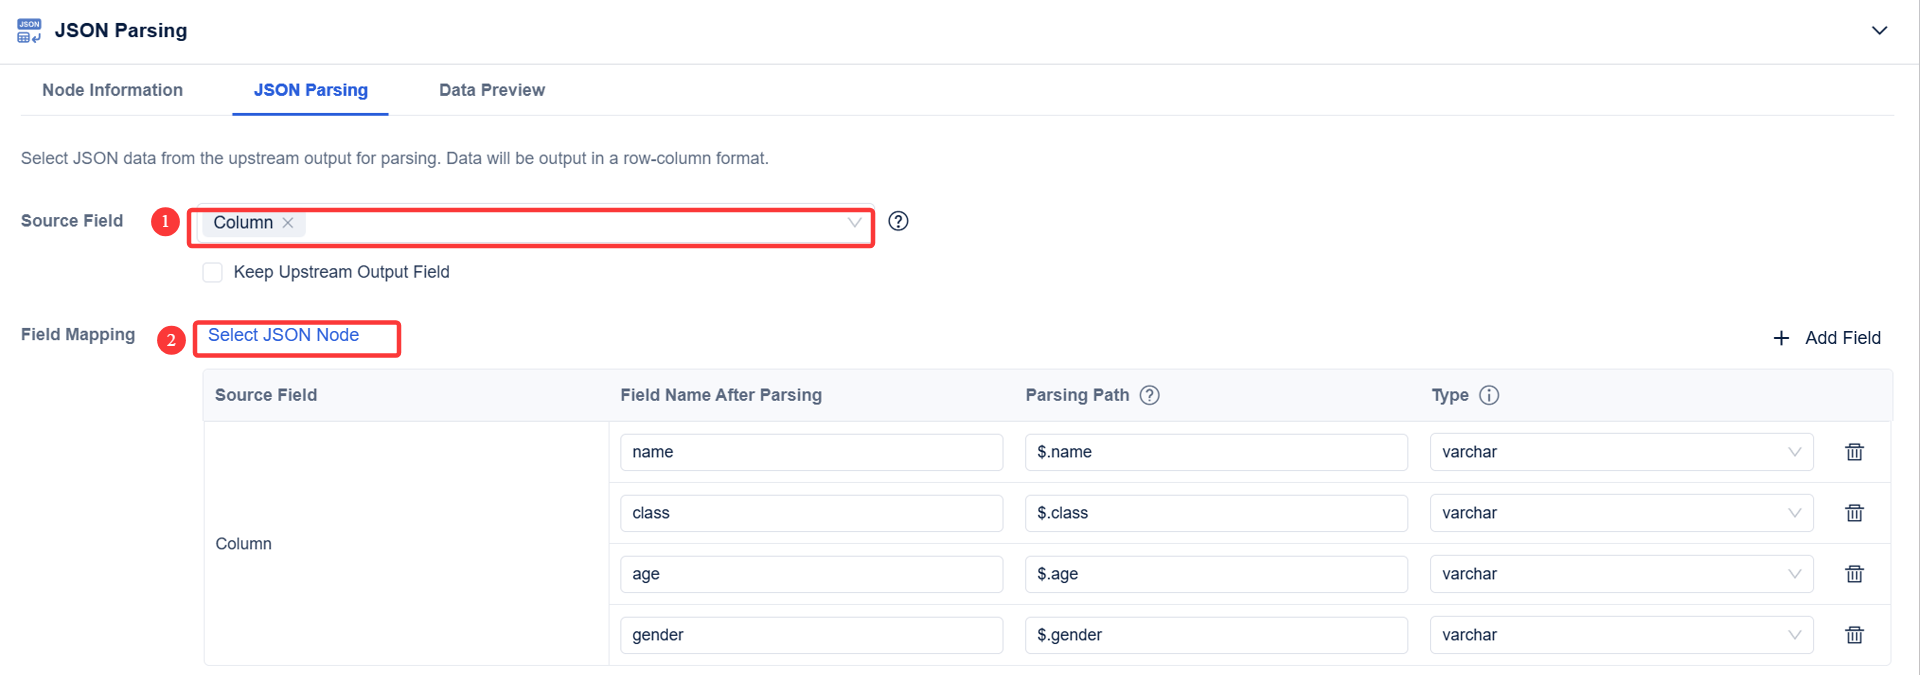Open the type dropdown for age row
The height and width of the screenshot is (675, 1920).
[x=1621, y=574]
